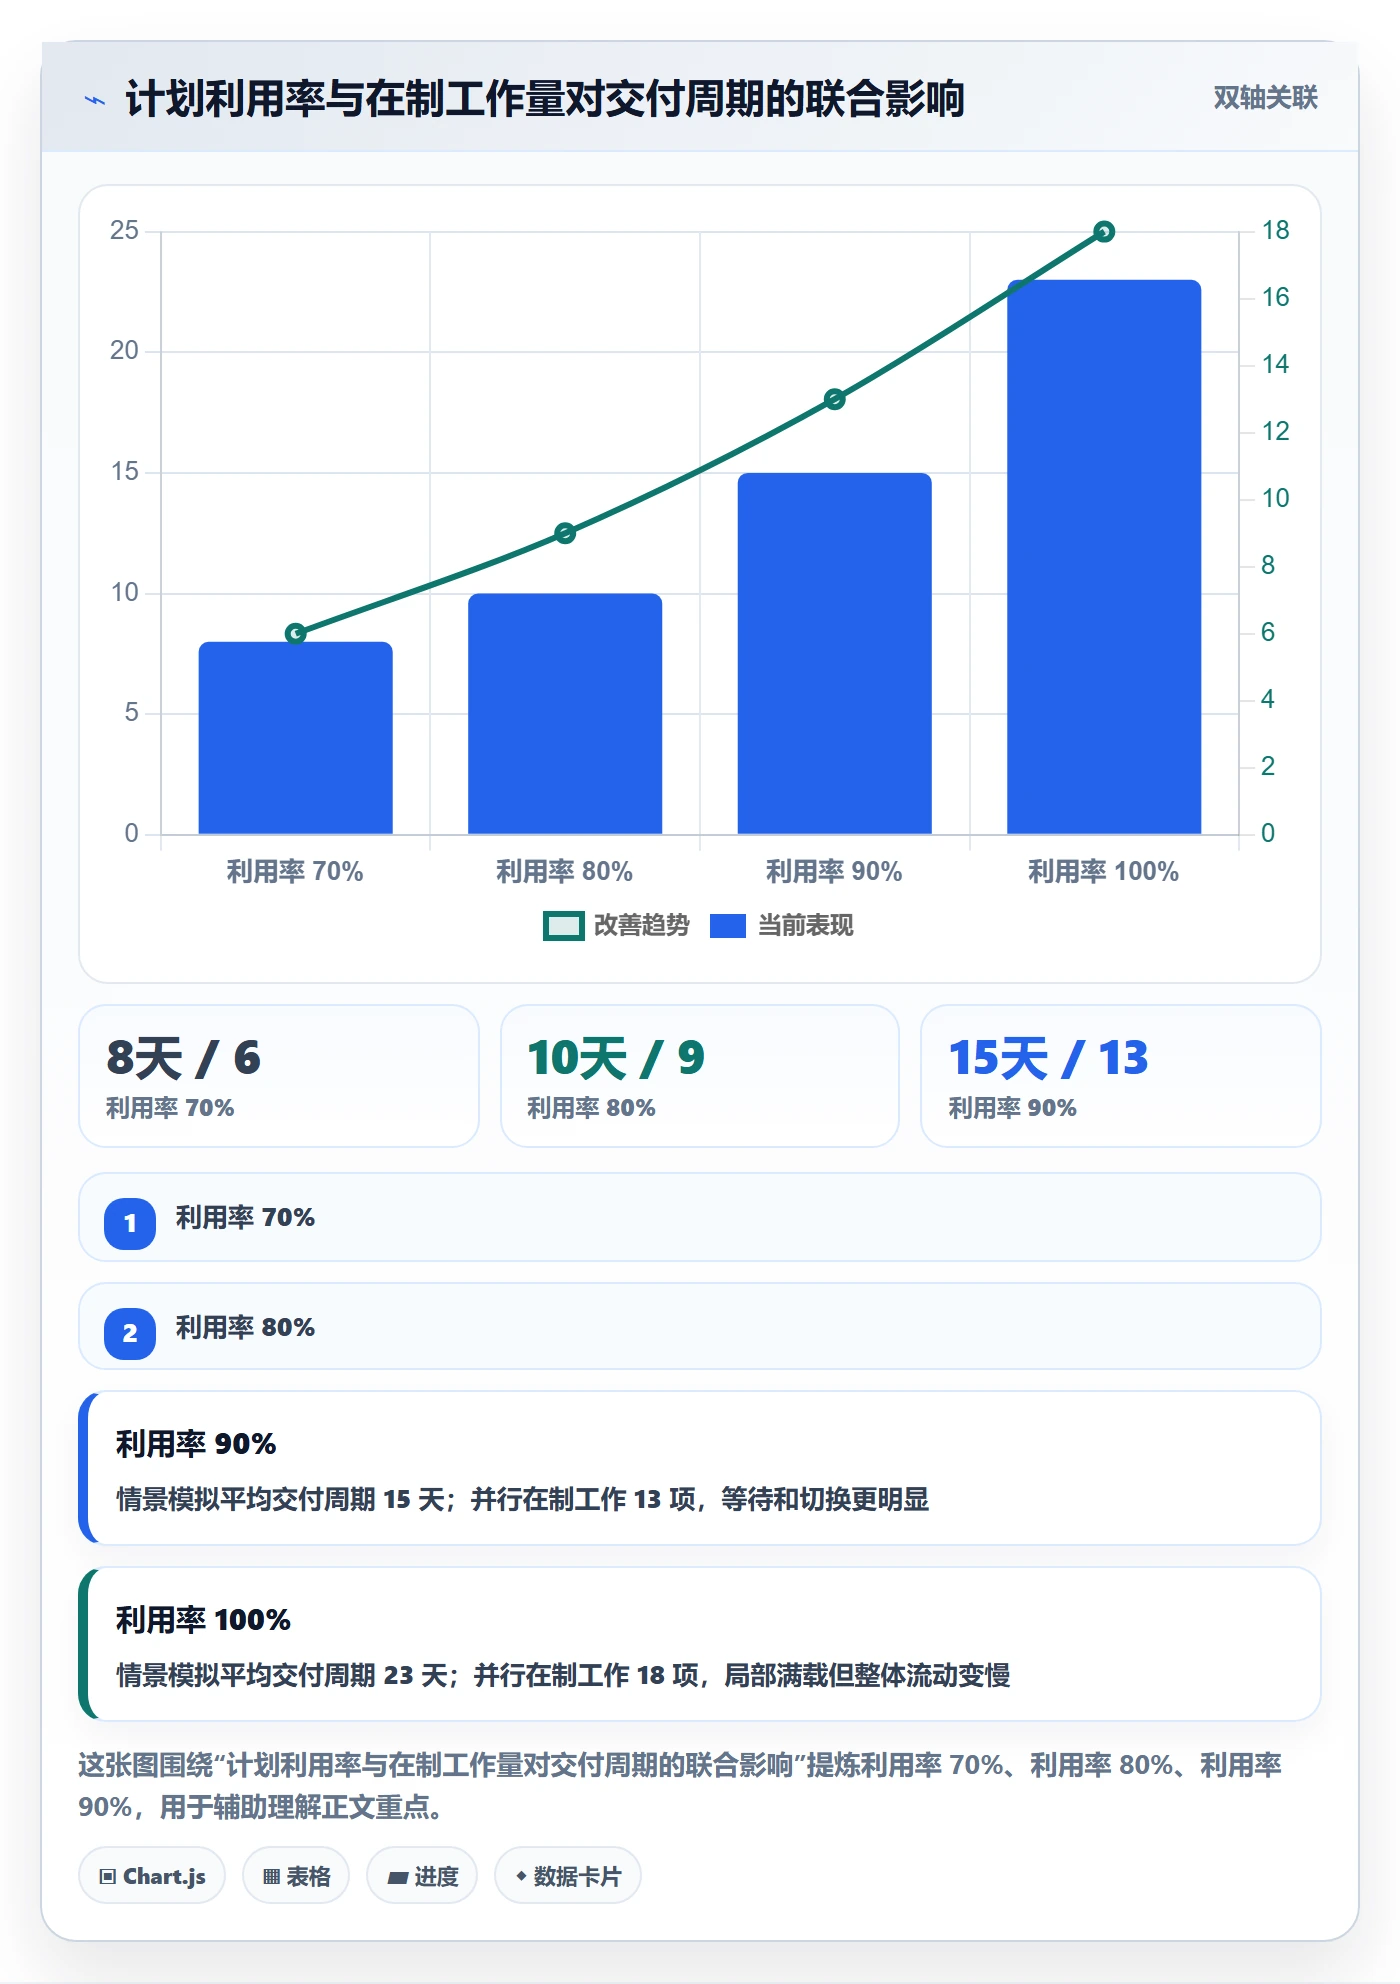Select list row 1 利用率 70%

[x=700, y=1217]
